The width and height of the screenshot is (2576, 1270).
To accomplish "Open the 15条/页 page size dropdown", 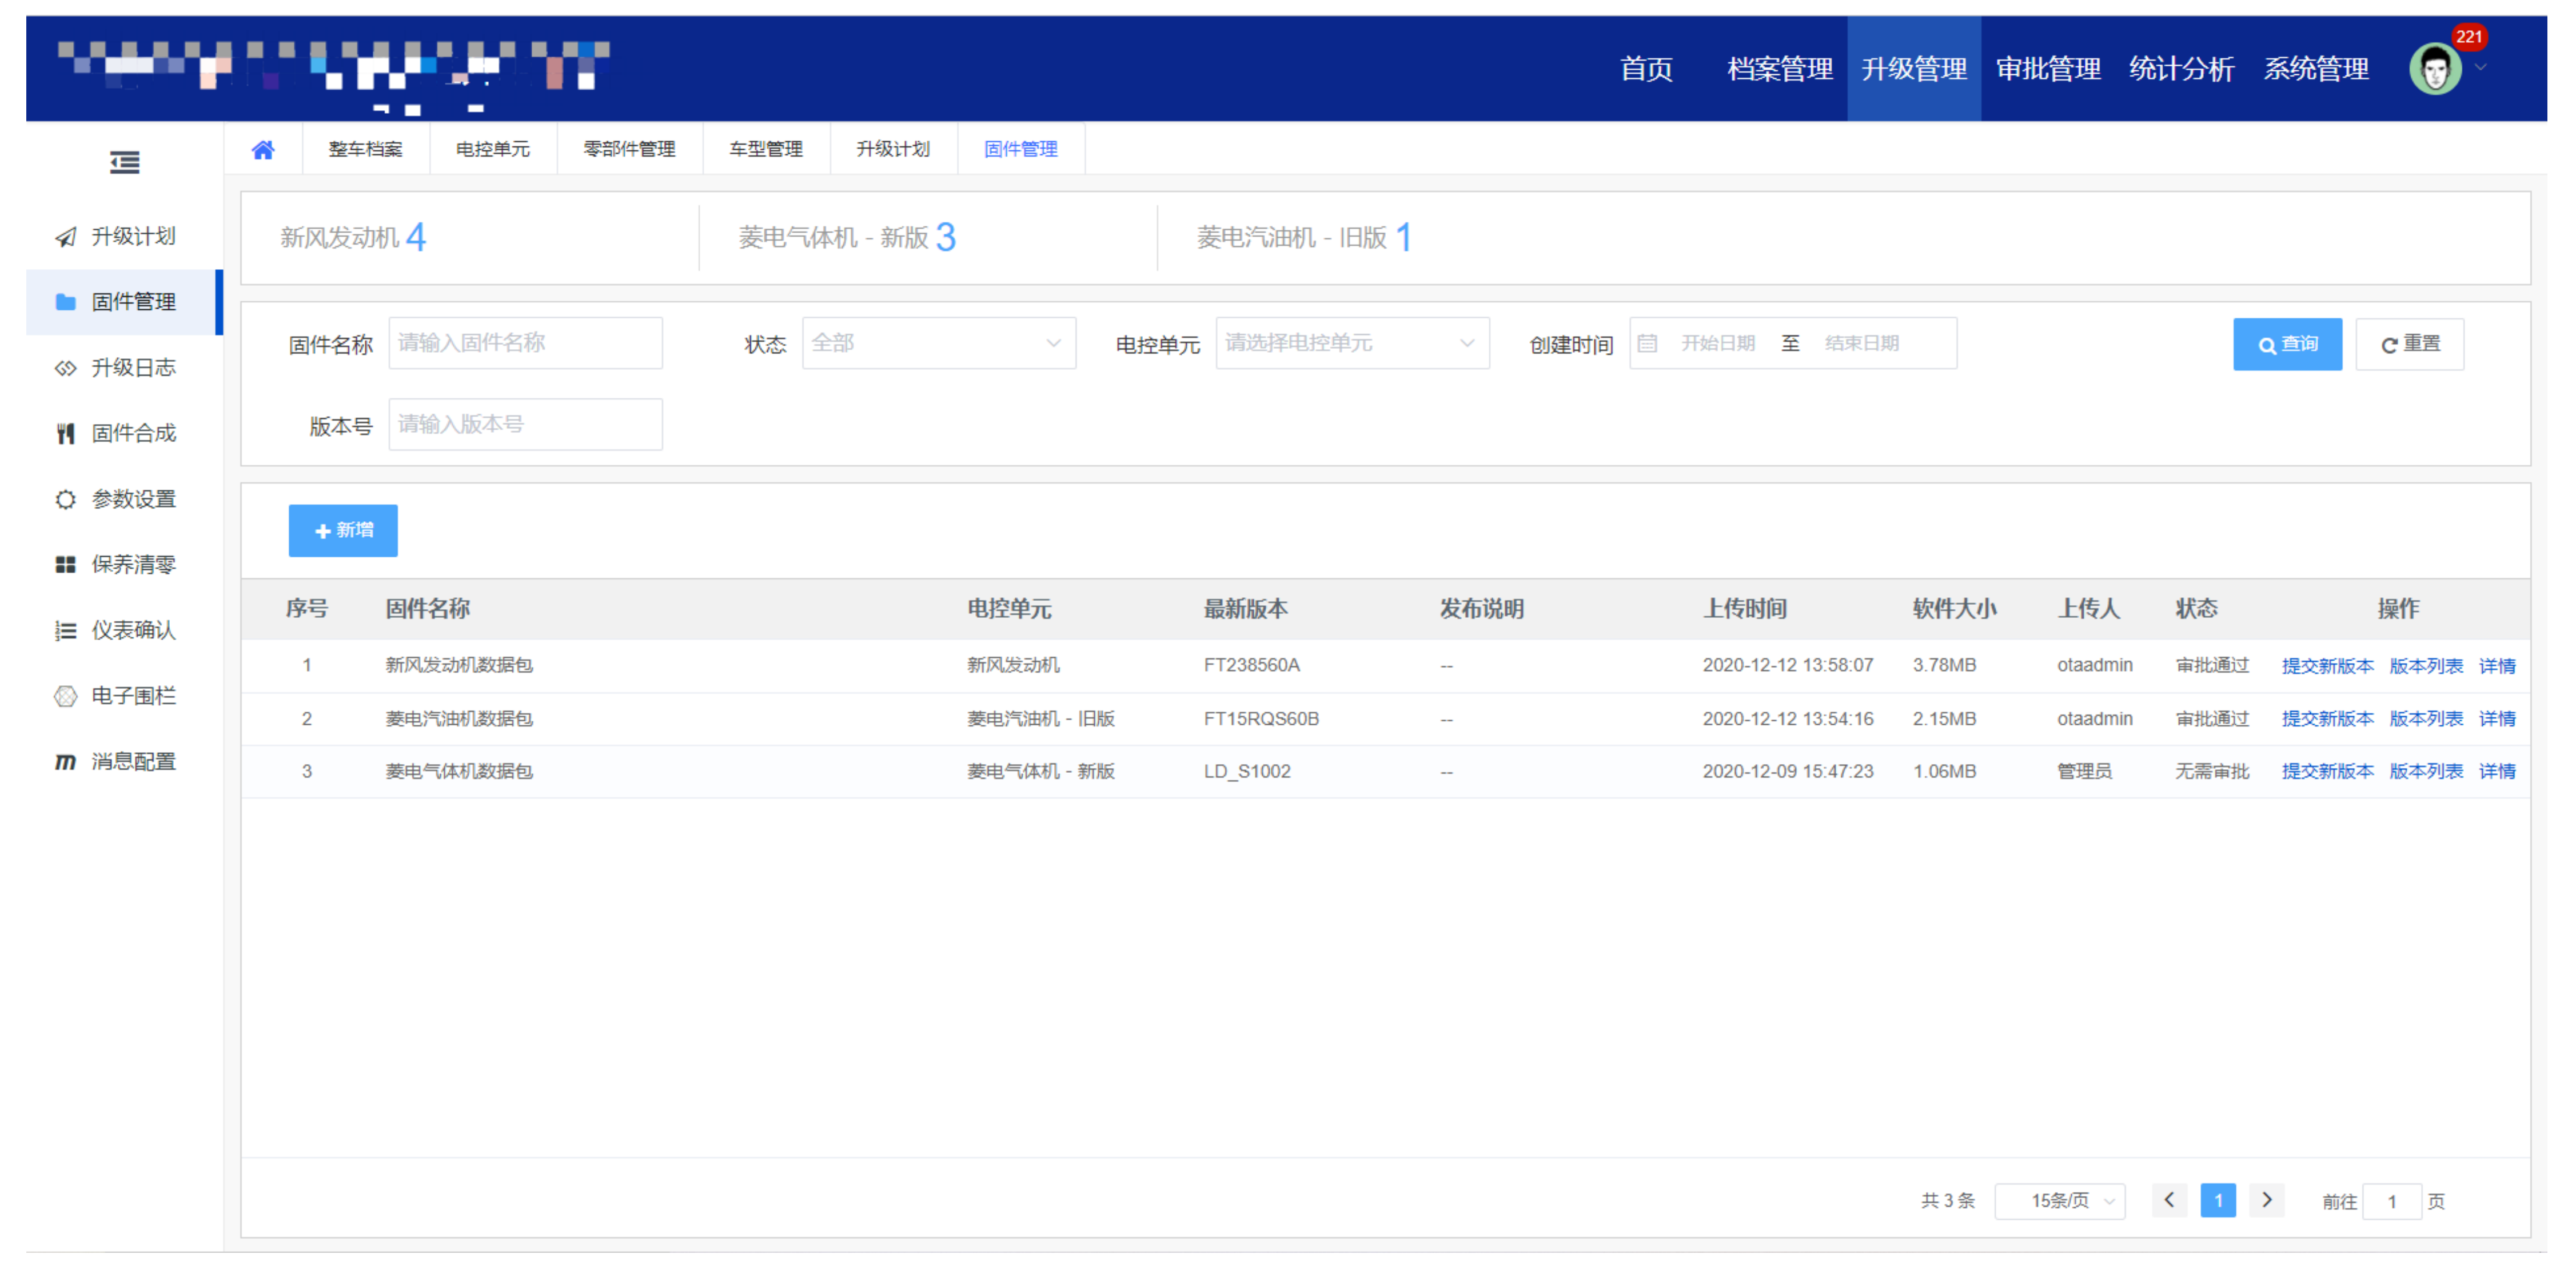I will [2059, 1200].
